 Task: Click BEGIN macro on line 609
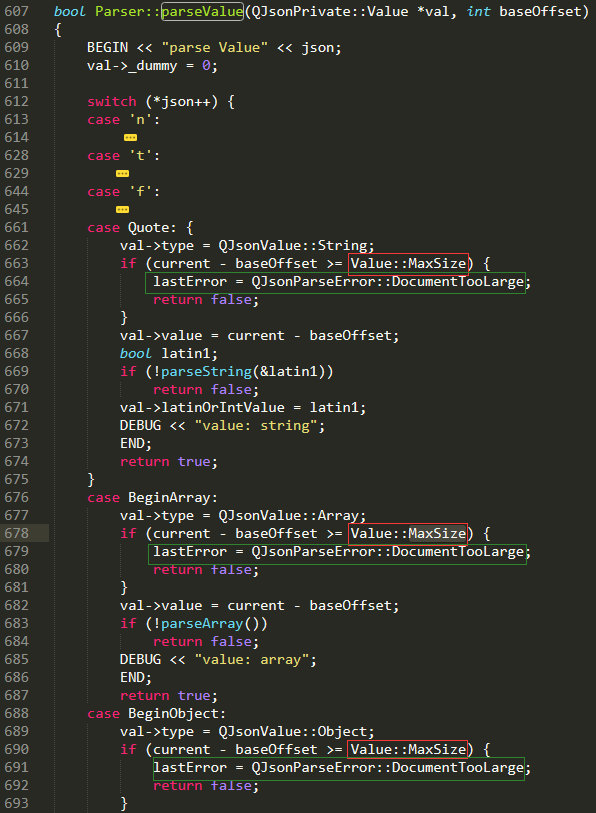click(x=107, y=48)
